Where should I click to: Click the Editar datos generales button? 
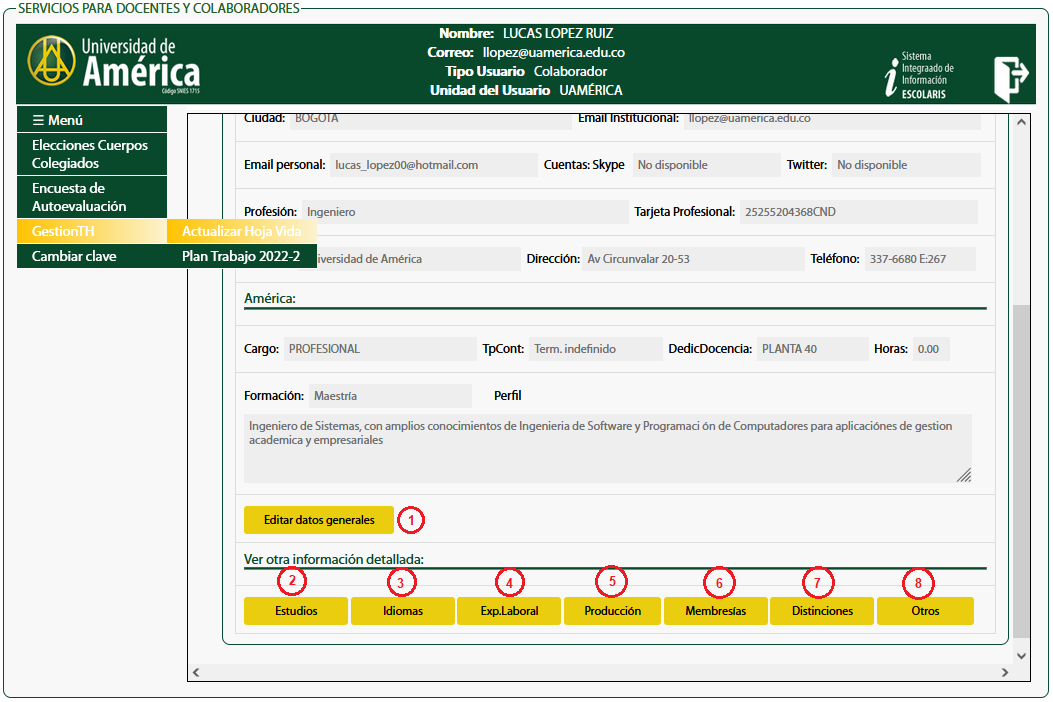point(319,520)
